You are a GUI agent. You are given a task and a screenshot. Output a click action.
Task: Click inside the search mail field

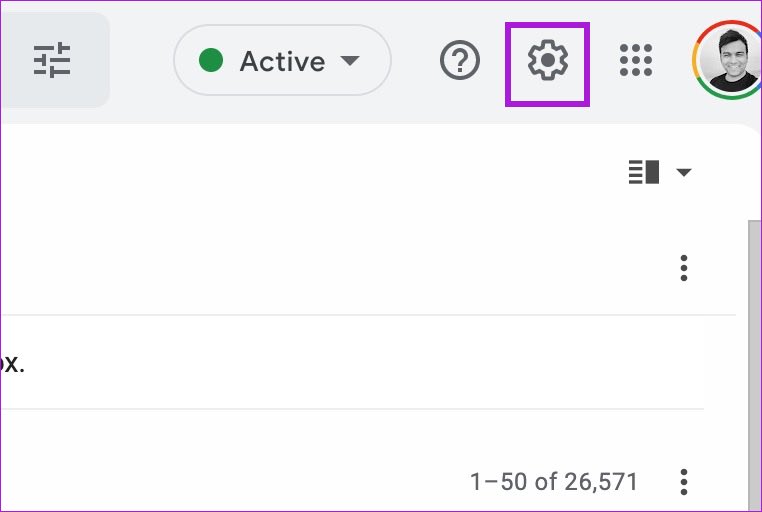pyautogui.click(x=10, y=62)
